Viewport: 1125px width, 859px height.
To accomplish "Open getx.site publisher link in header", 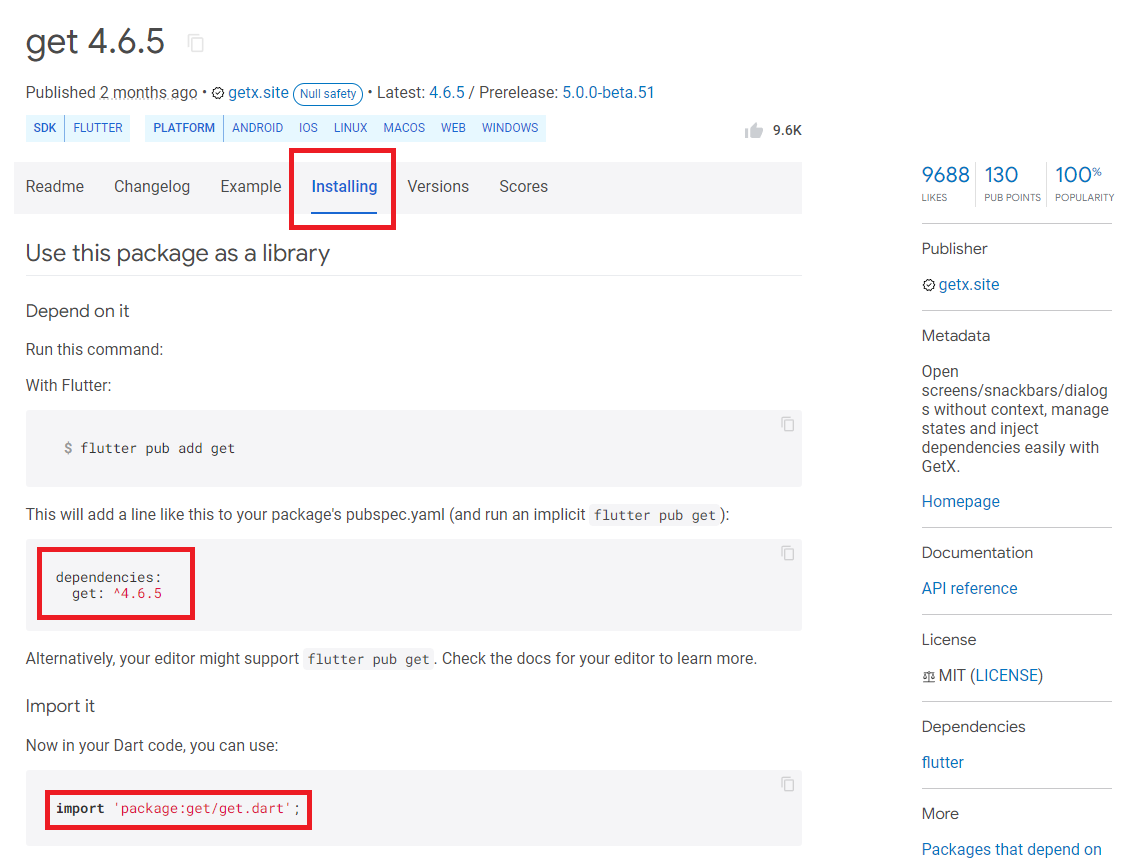I will (x=258, y=93).
